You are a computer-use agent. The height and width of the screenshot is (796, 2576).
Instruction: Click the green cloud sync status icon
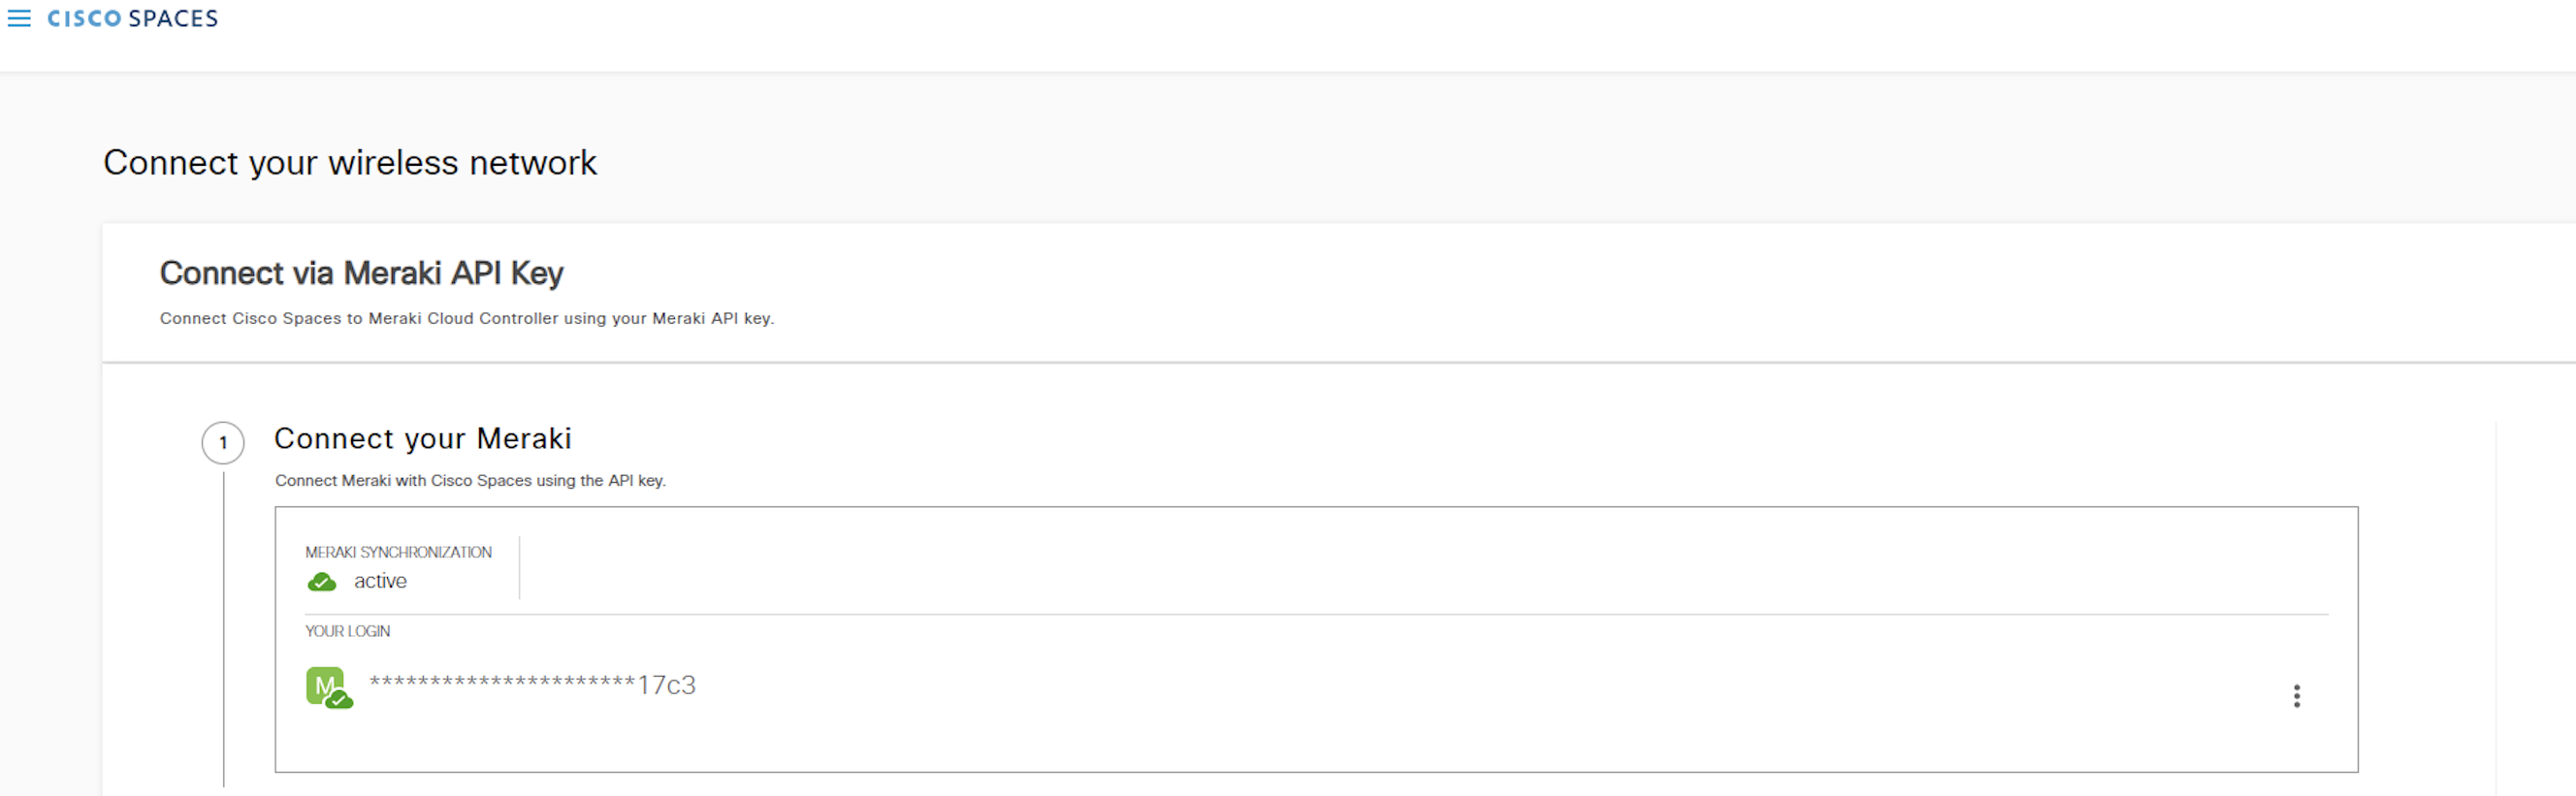click(x=322, y=582)
